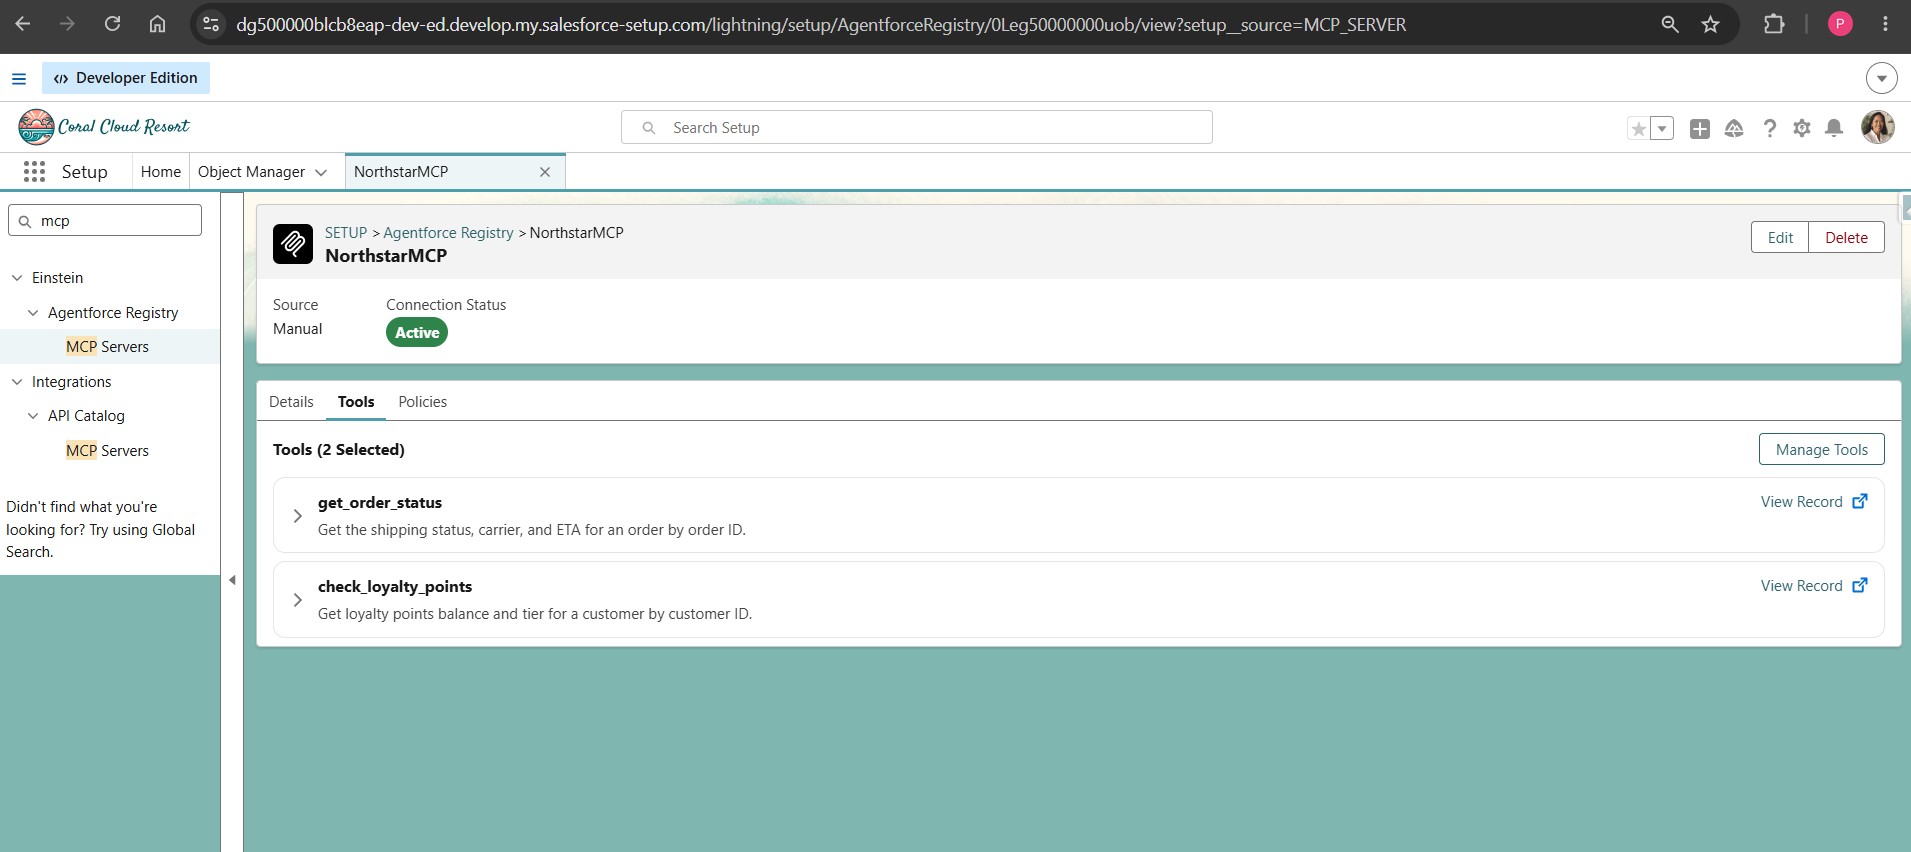Screen dimensions: 1911x852
Task: Click the Manage Tools button
Action: (1821, 449)
